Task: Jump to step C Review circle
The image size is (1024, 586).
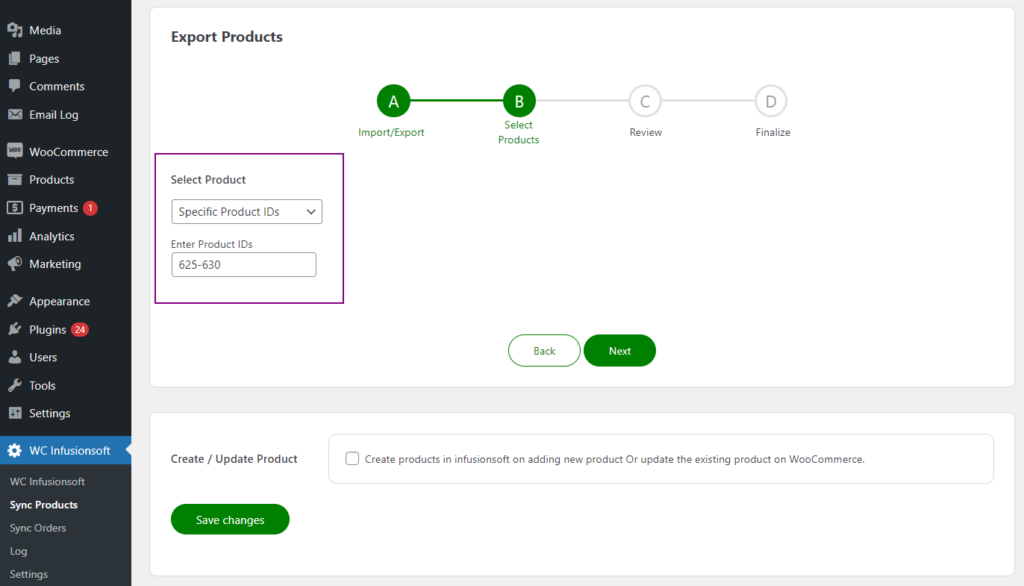Action: coord(645,101)
